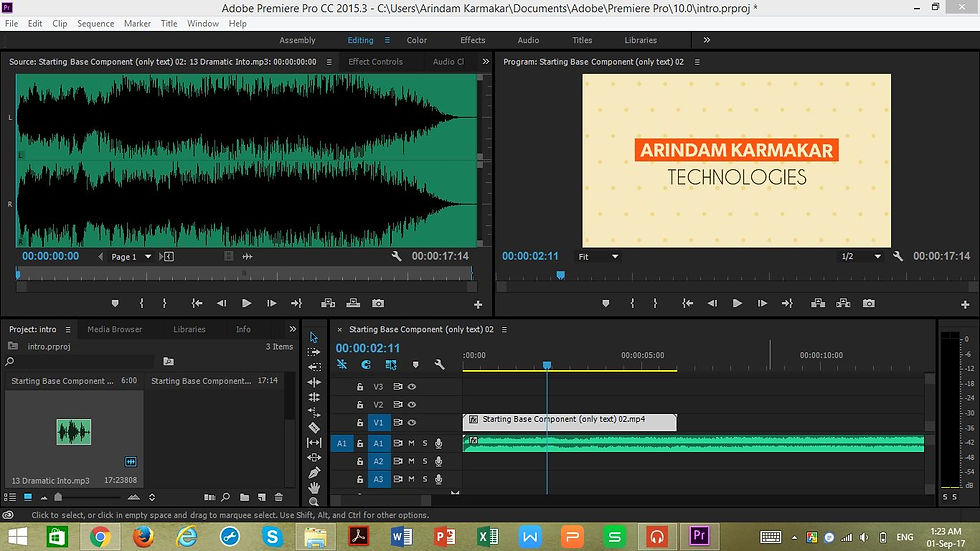Open the Marker menu
The image size is (980, 551).
[x=138, y=24]
